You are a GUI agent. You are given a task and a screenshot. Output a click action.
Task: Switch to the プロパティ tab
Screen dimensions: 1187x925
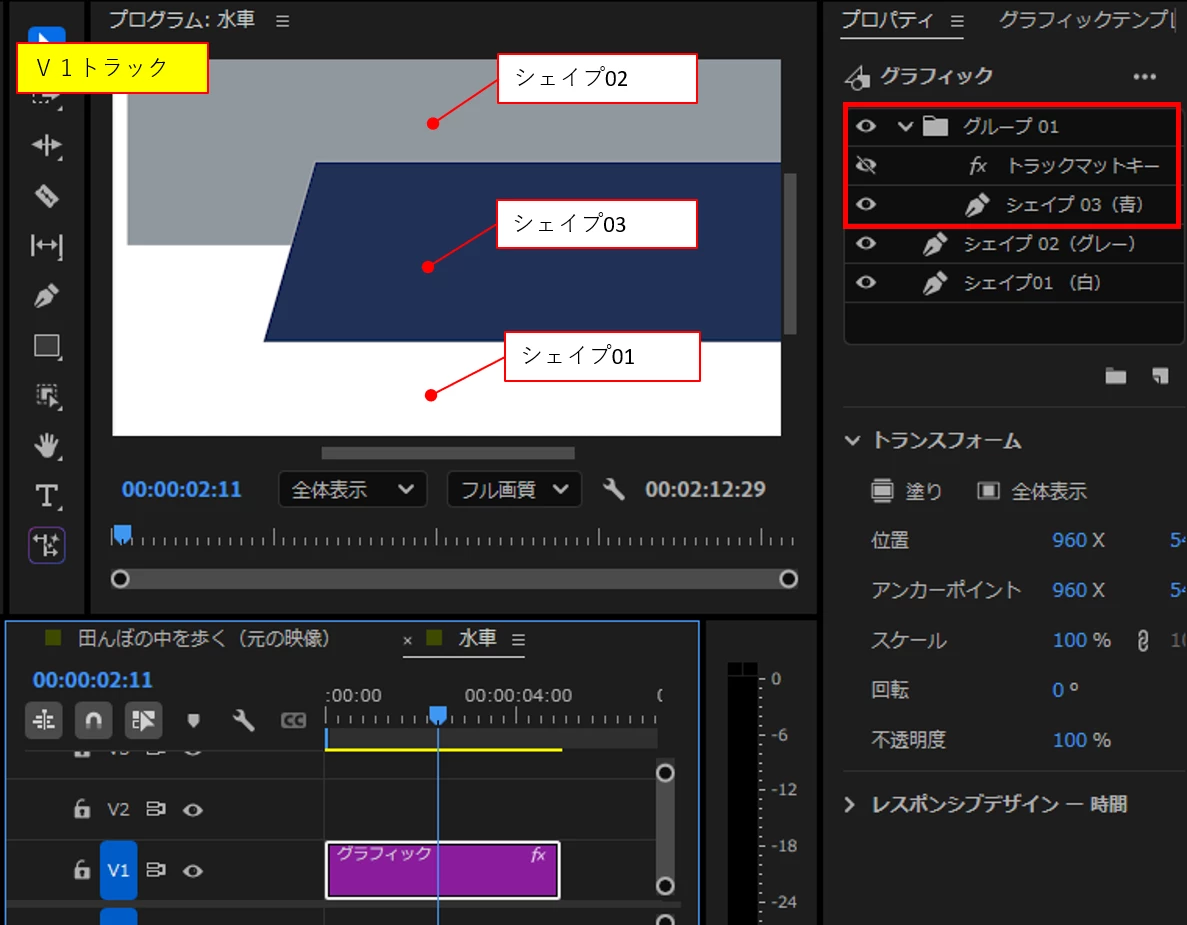(888, 20)
